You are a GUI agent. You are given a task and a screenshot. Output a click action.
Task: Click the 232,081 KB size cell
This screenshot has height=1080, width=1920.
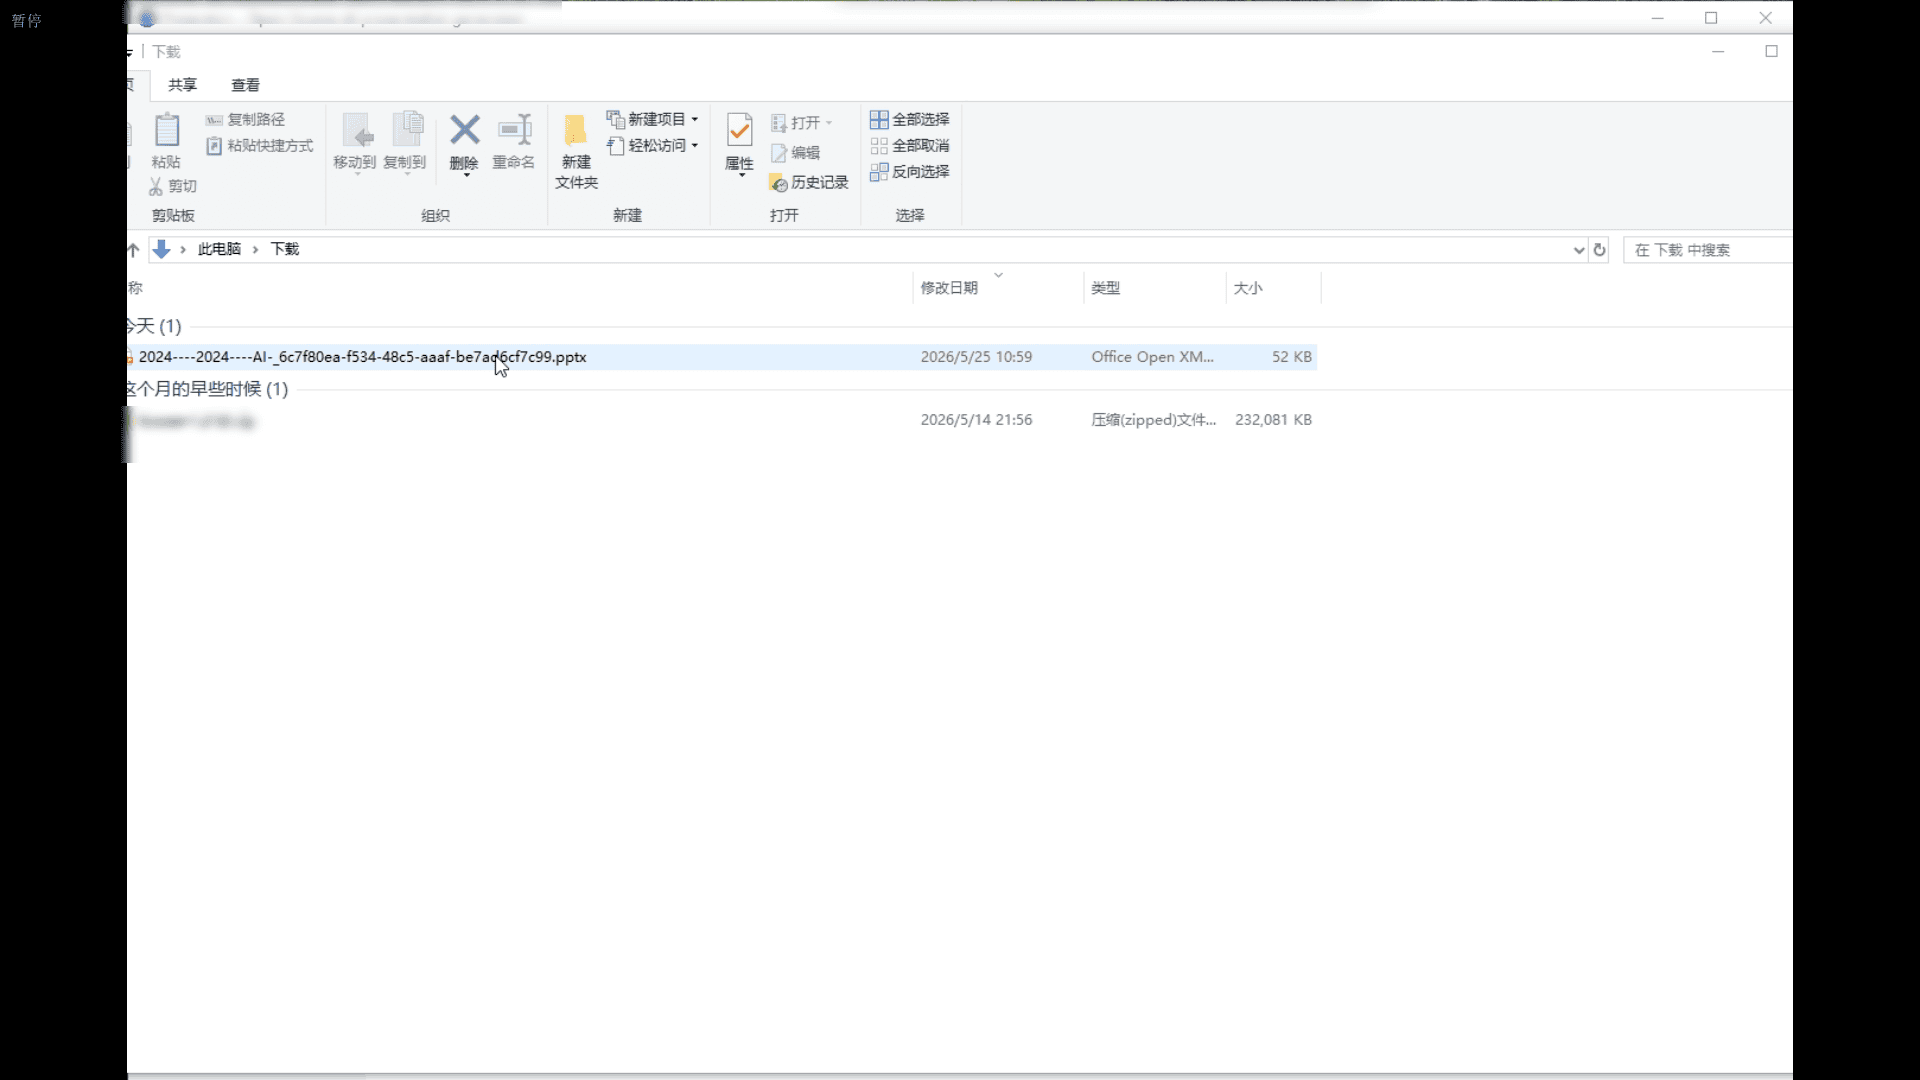pos(1273,420)
